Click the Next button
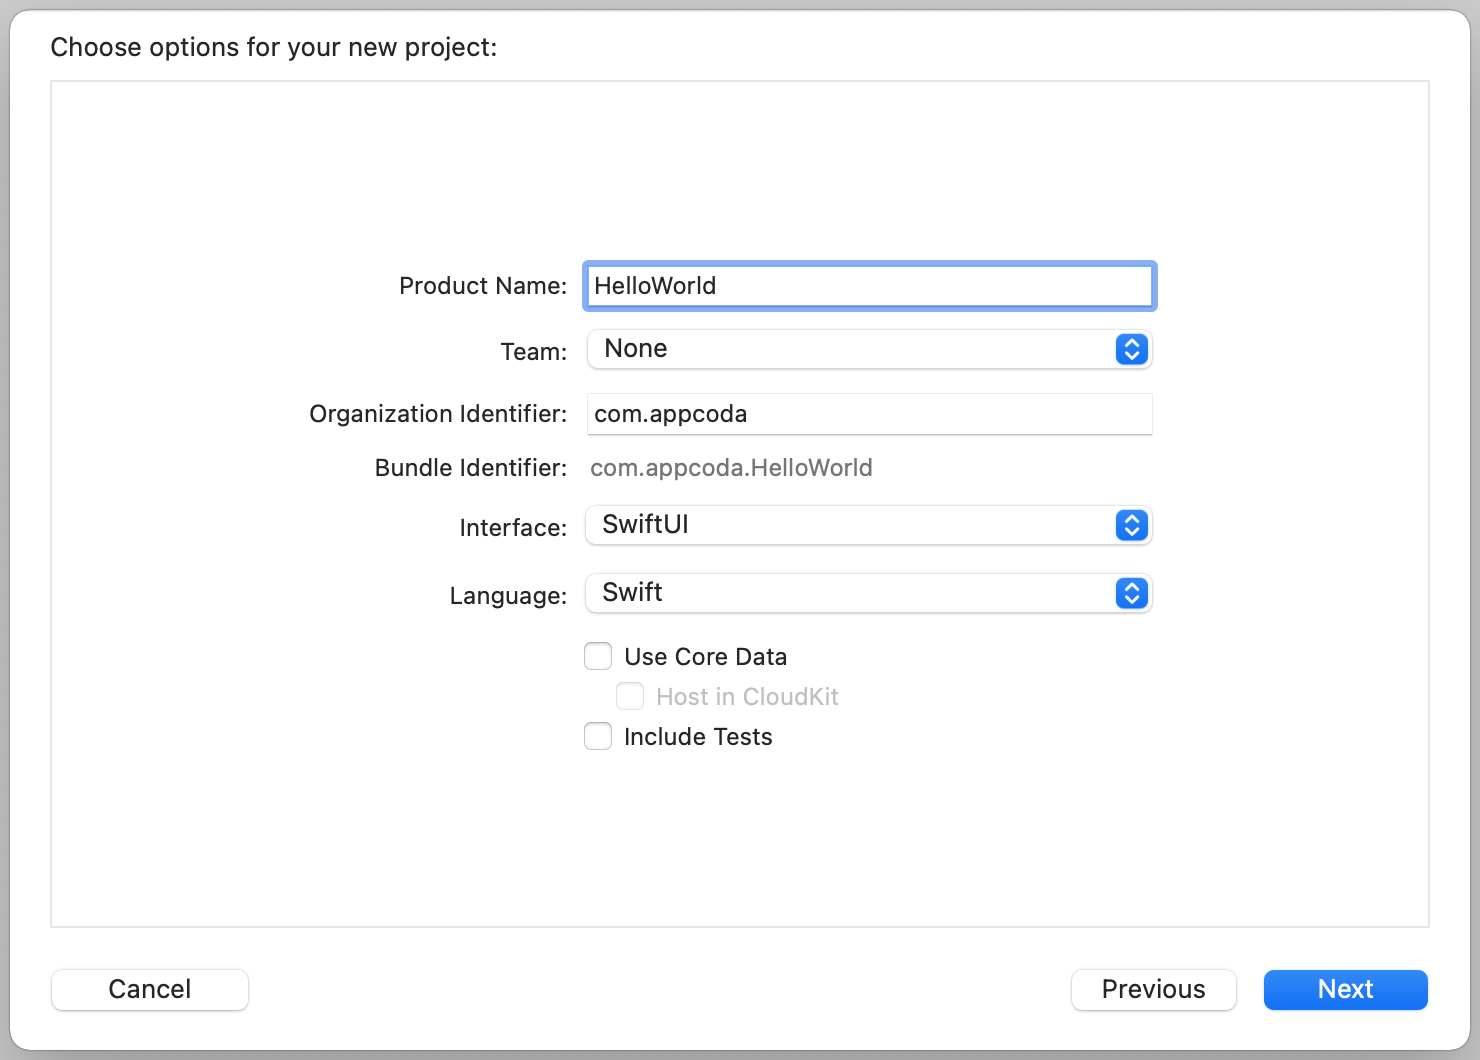The width and height of the screenshot is (1480, 1060). (x=1345, y=989)
